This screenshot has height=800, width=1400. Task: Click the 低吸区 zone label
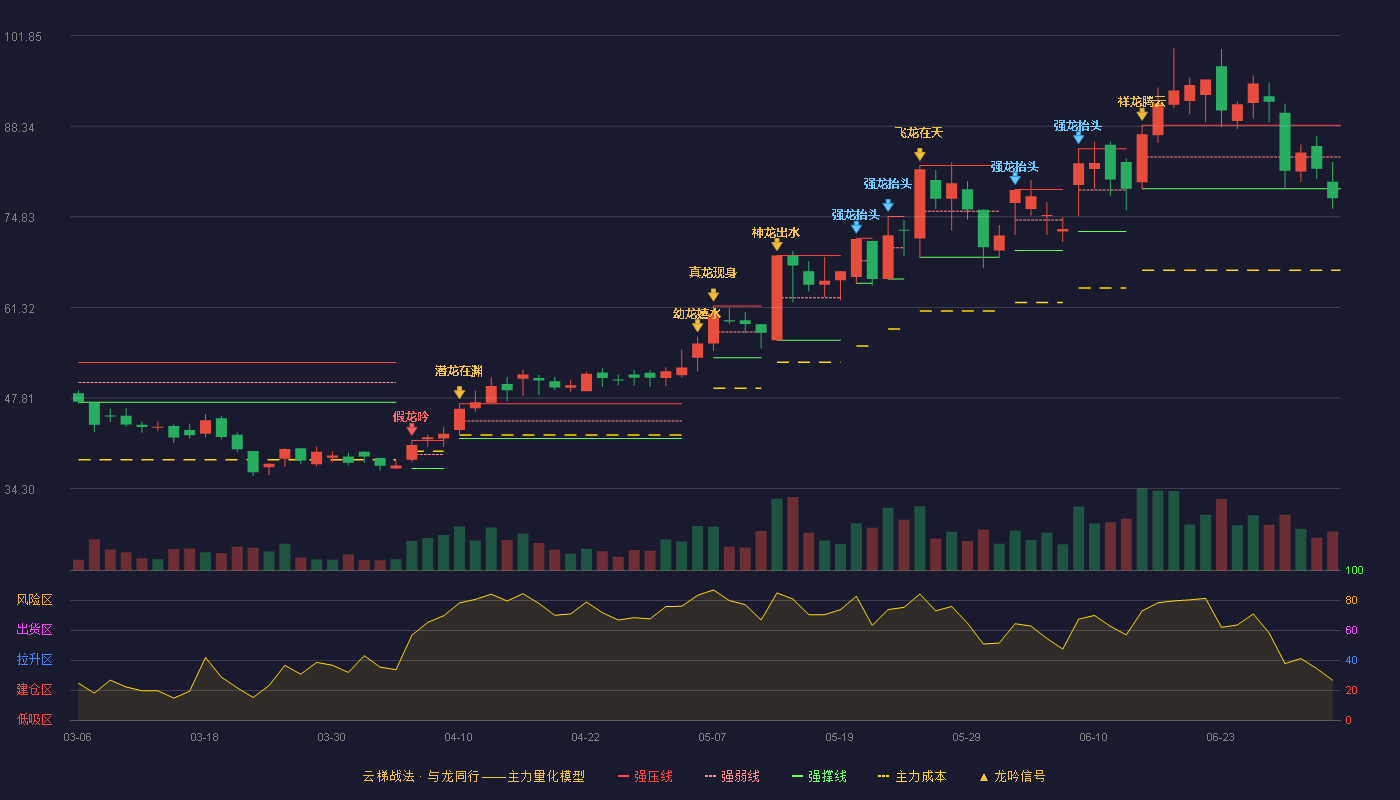(34, 719)
